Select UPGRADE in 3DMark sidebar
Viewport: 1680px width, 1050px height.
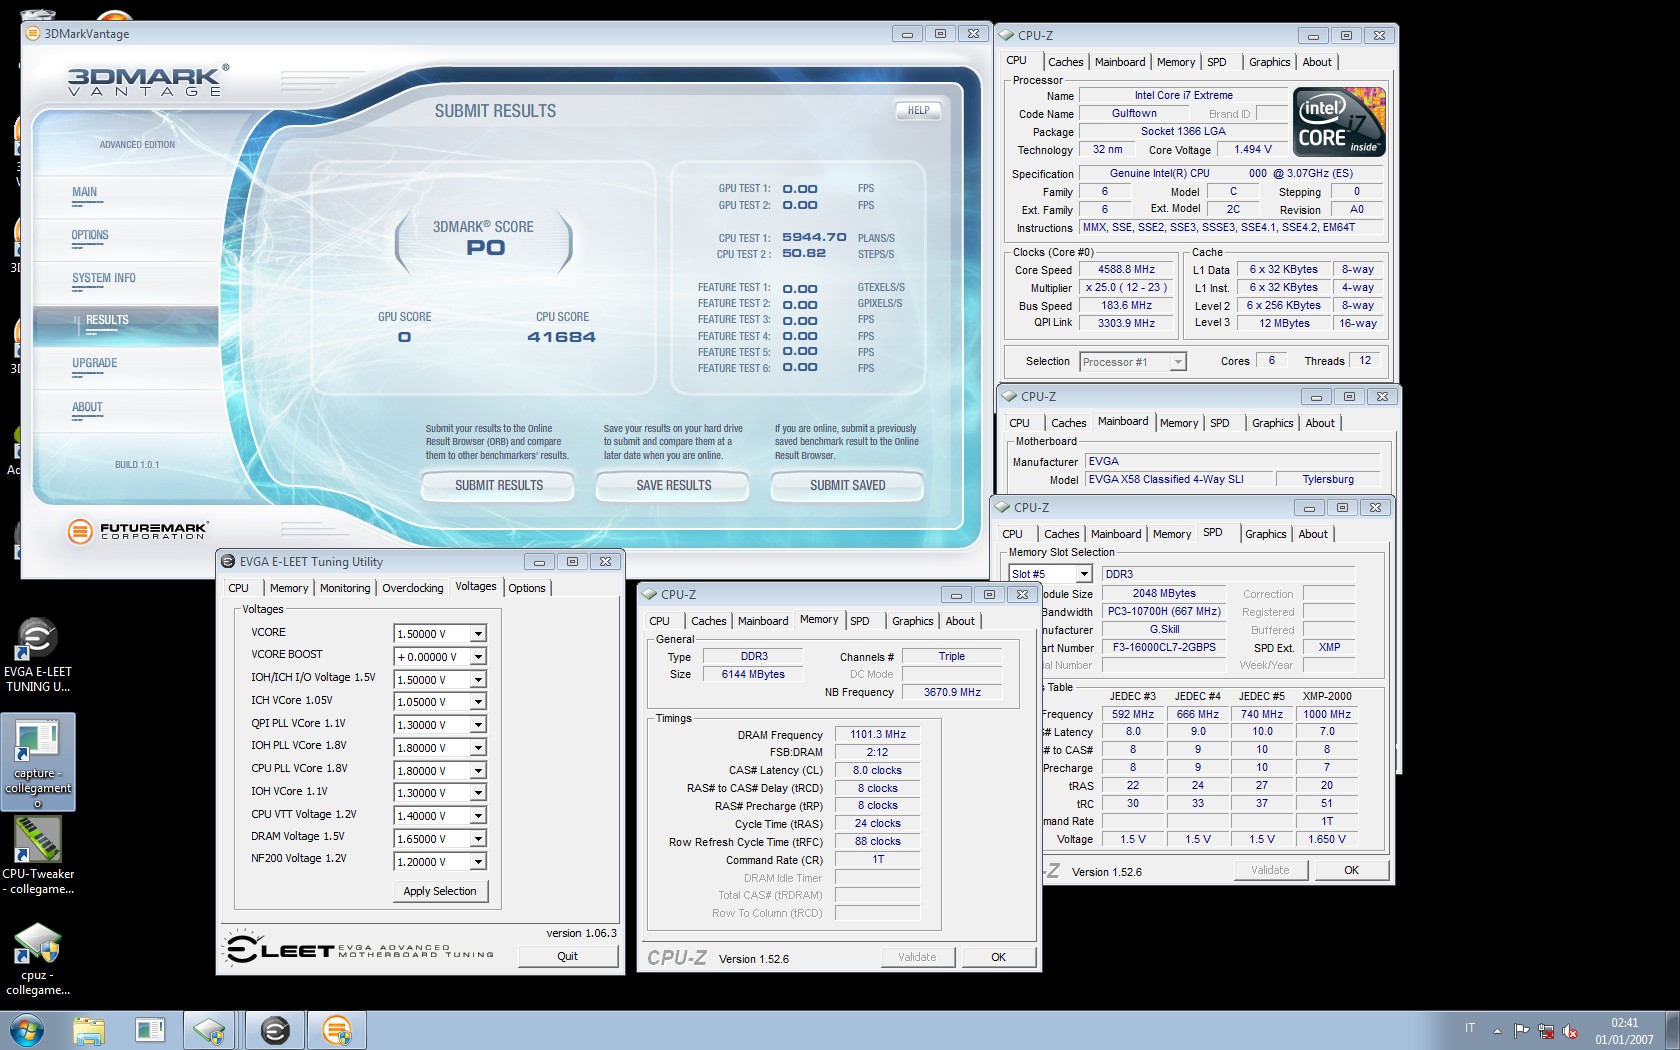click(x=94, y=364)
